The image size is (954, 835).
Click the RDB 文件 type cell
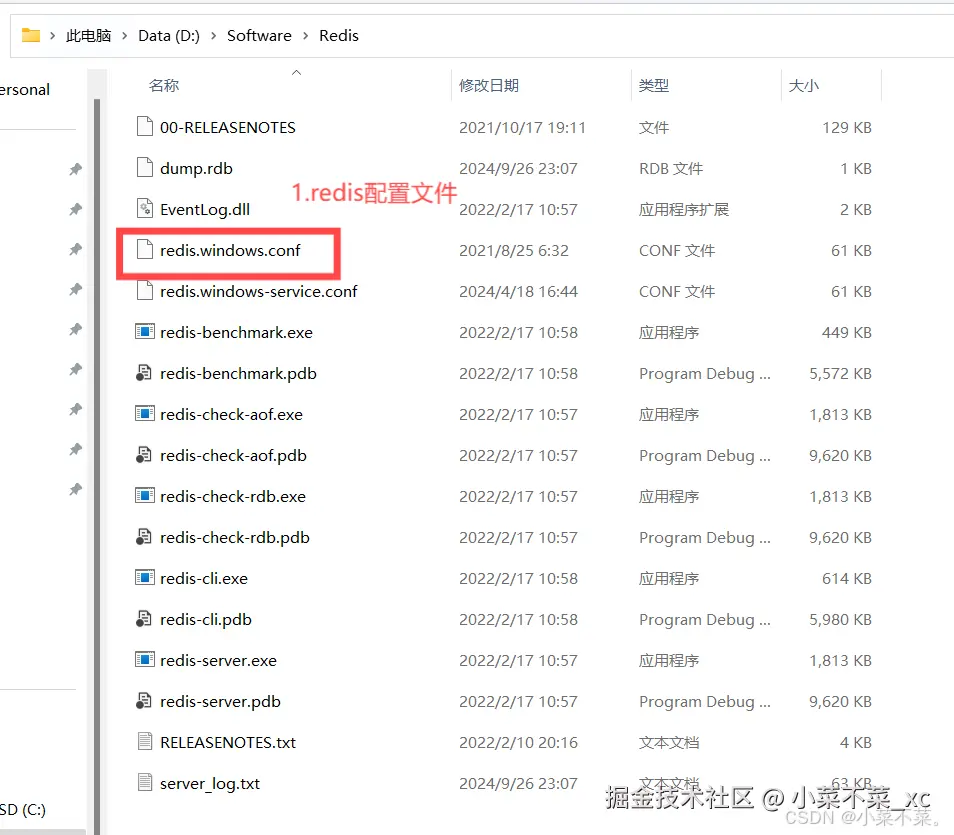(x=670, y=169)
